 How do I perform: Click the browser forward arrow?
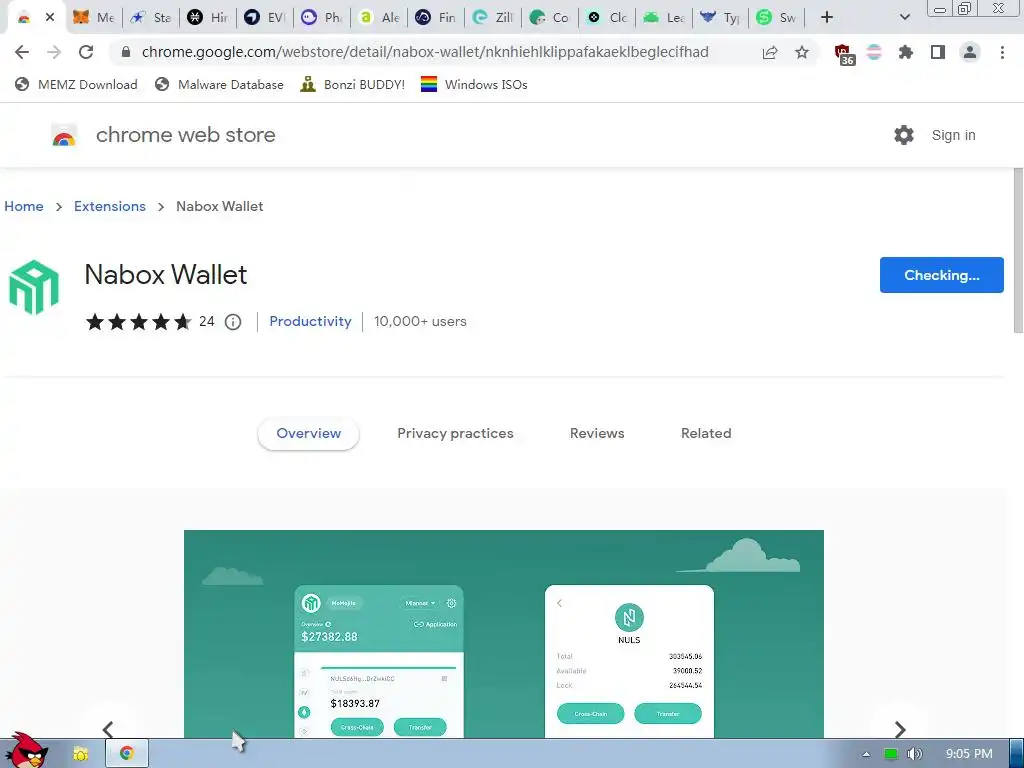[54, 52]
